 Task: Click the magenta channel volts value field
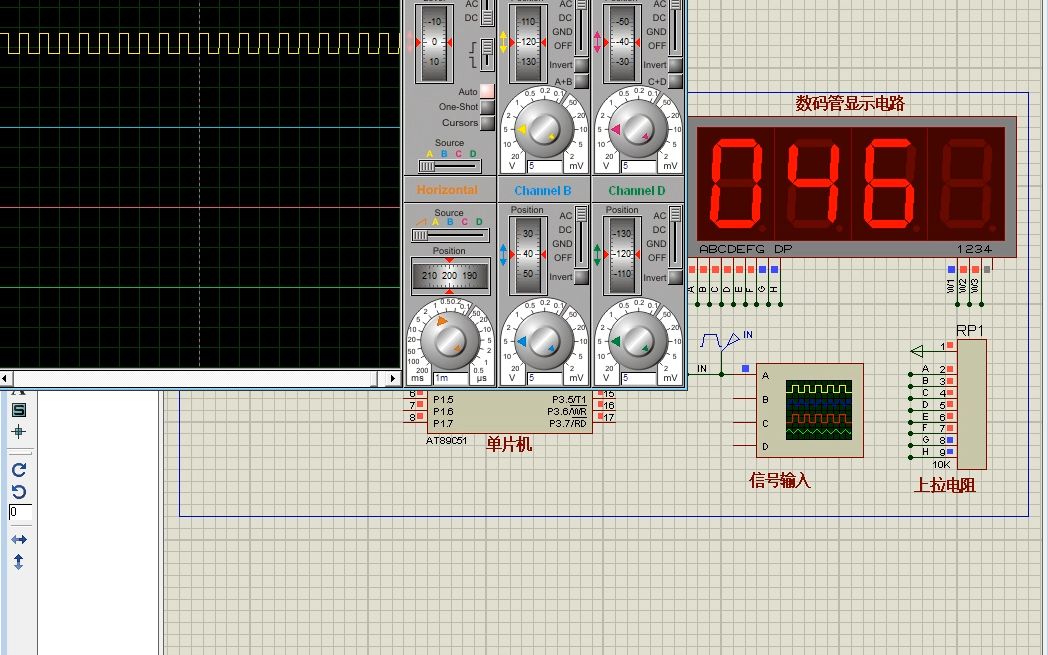tap(638, 166)
